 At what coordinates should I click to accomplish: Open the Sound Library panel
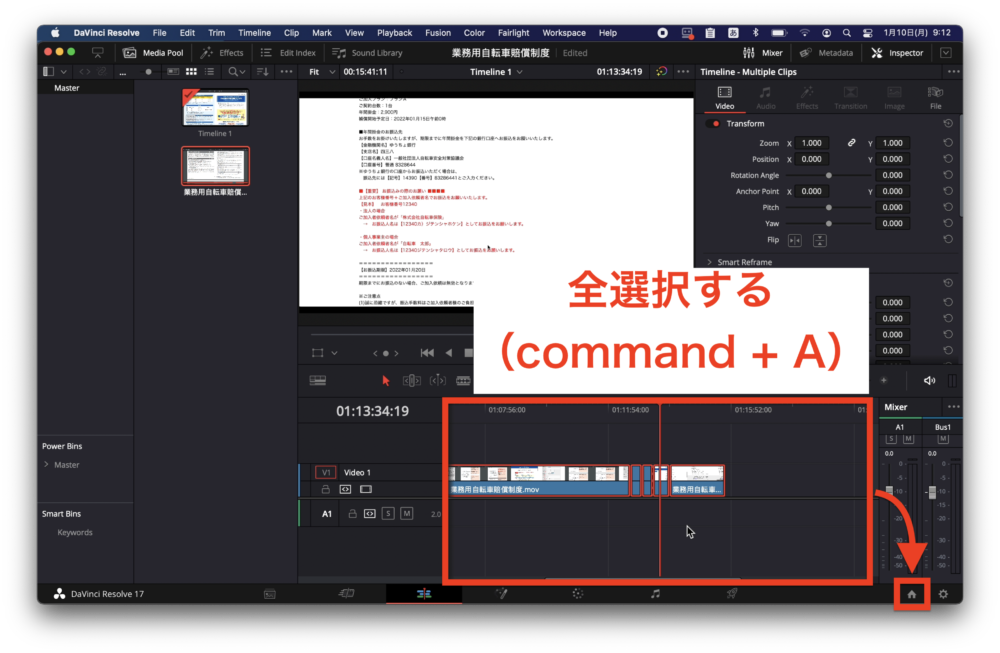click(x=367, y=53)
